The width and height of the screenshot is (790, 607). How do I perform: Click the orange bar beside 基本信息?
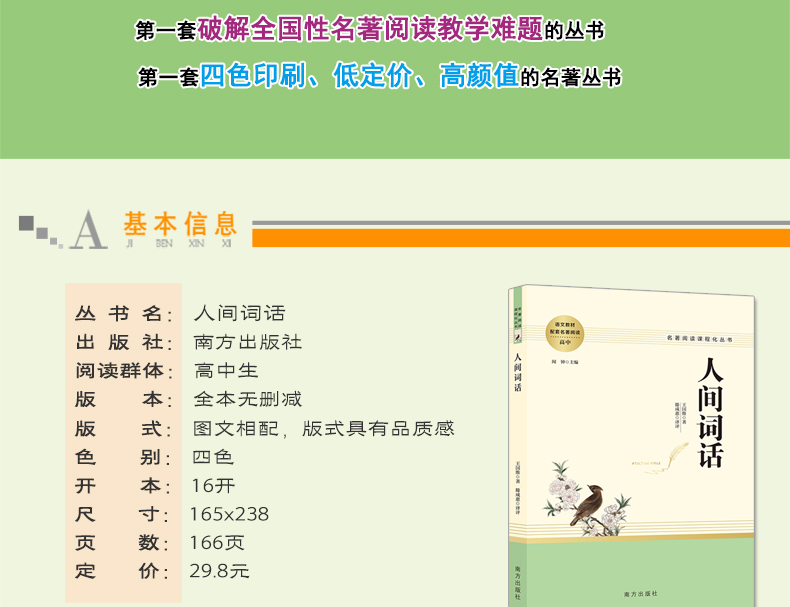(x=520, y=237)
